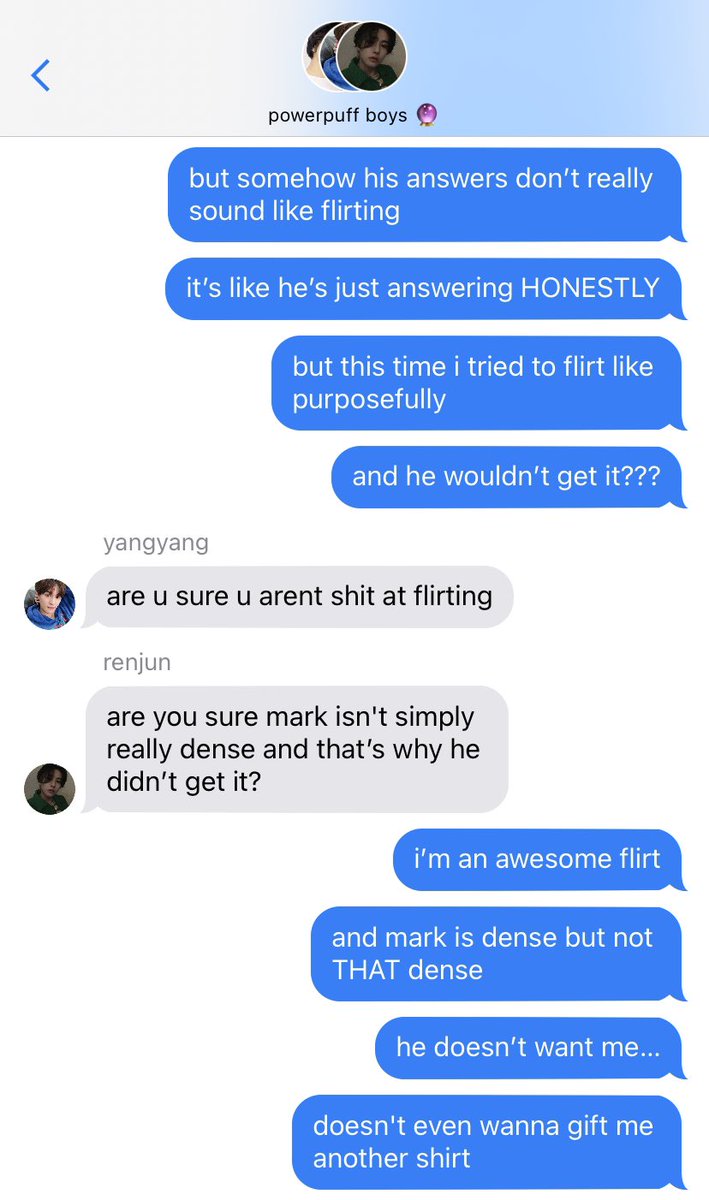Tap the "mark is dense but not THAT dense" bubble

click(498, 953)
